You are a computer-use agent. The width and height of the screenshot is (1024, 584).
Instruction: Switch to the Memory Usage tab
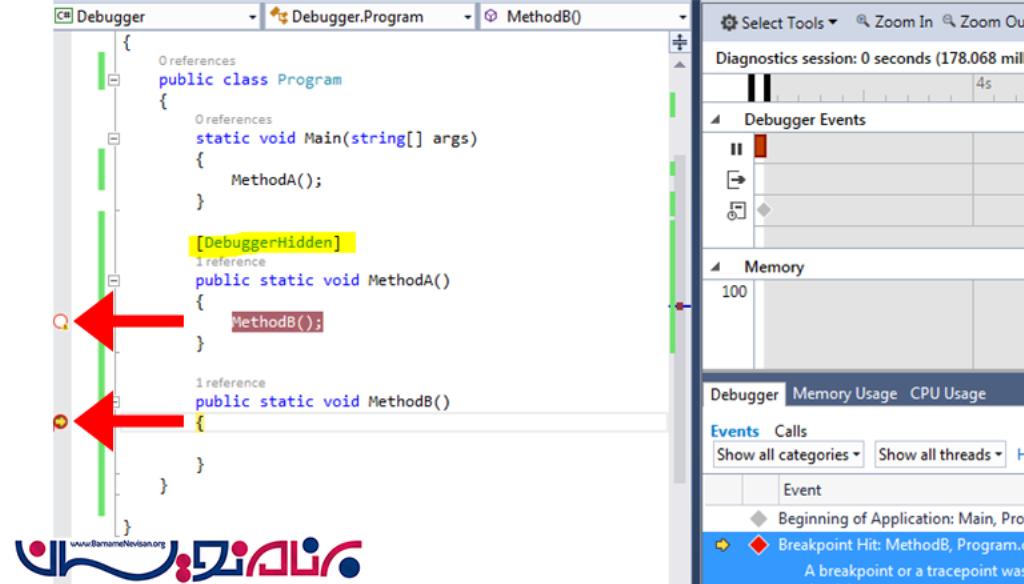pos(844,394)
